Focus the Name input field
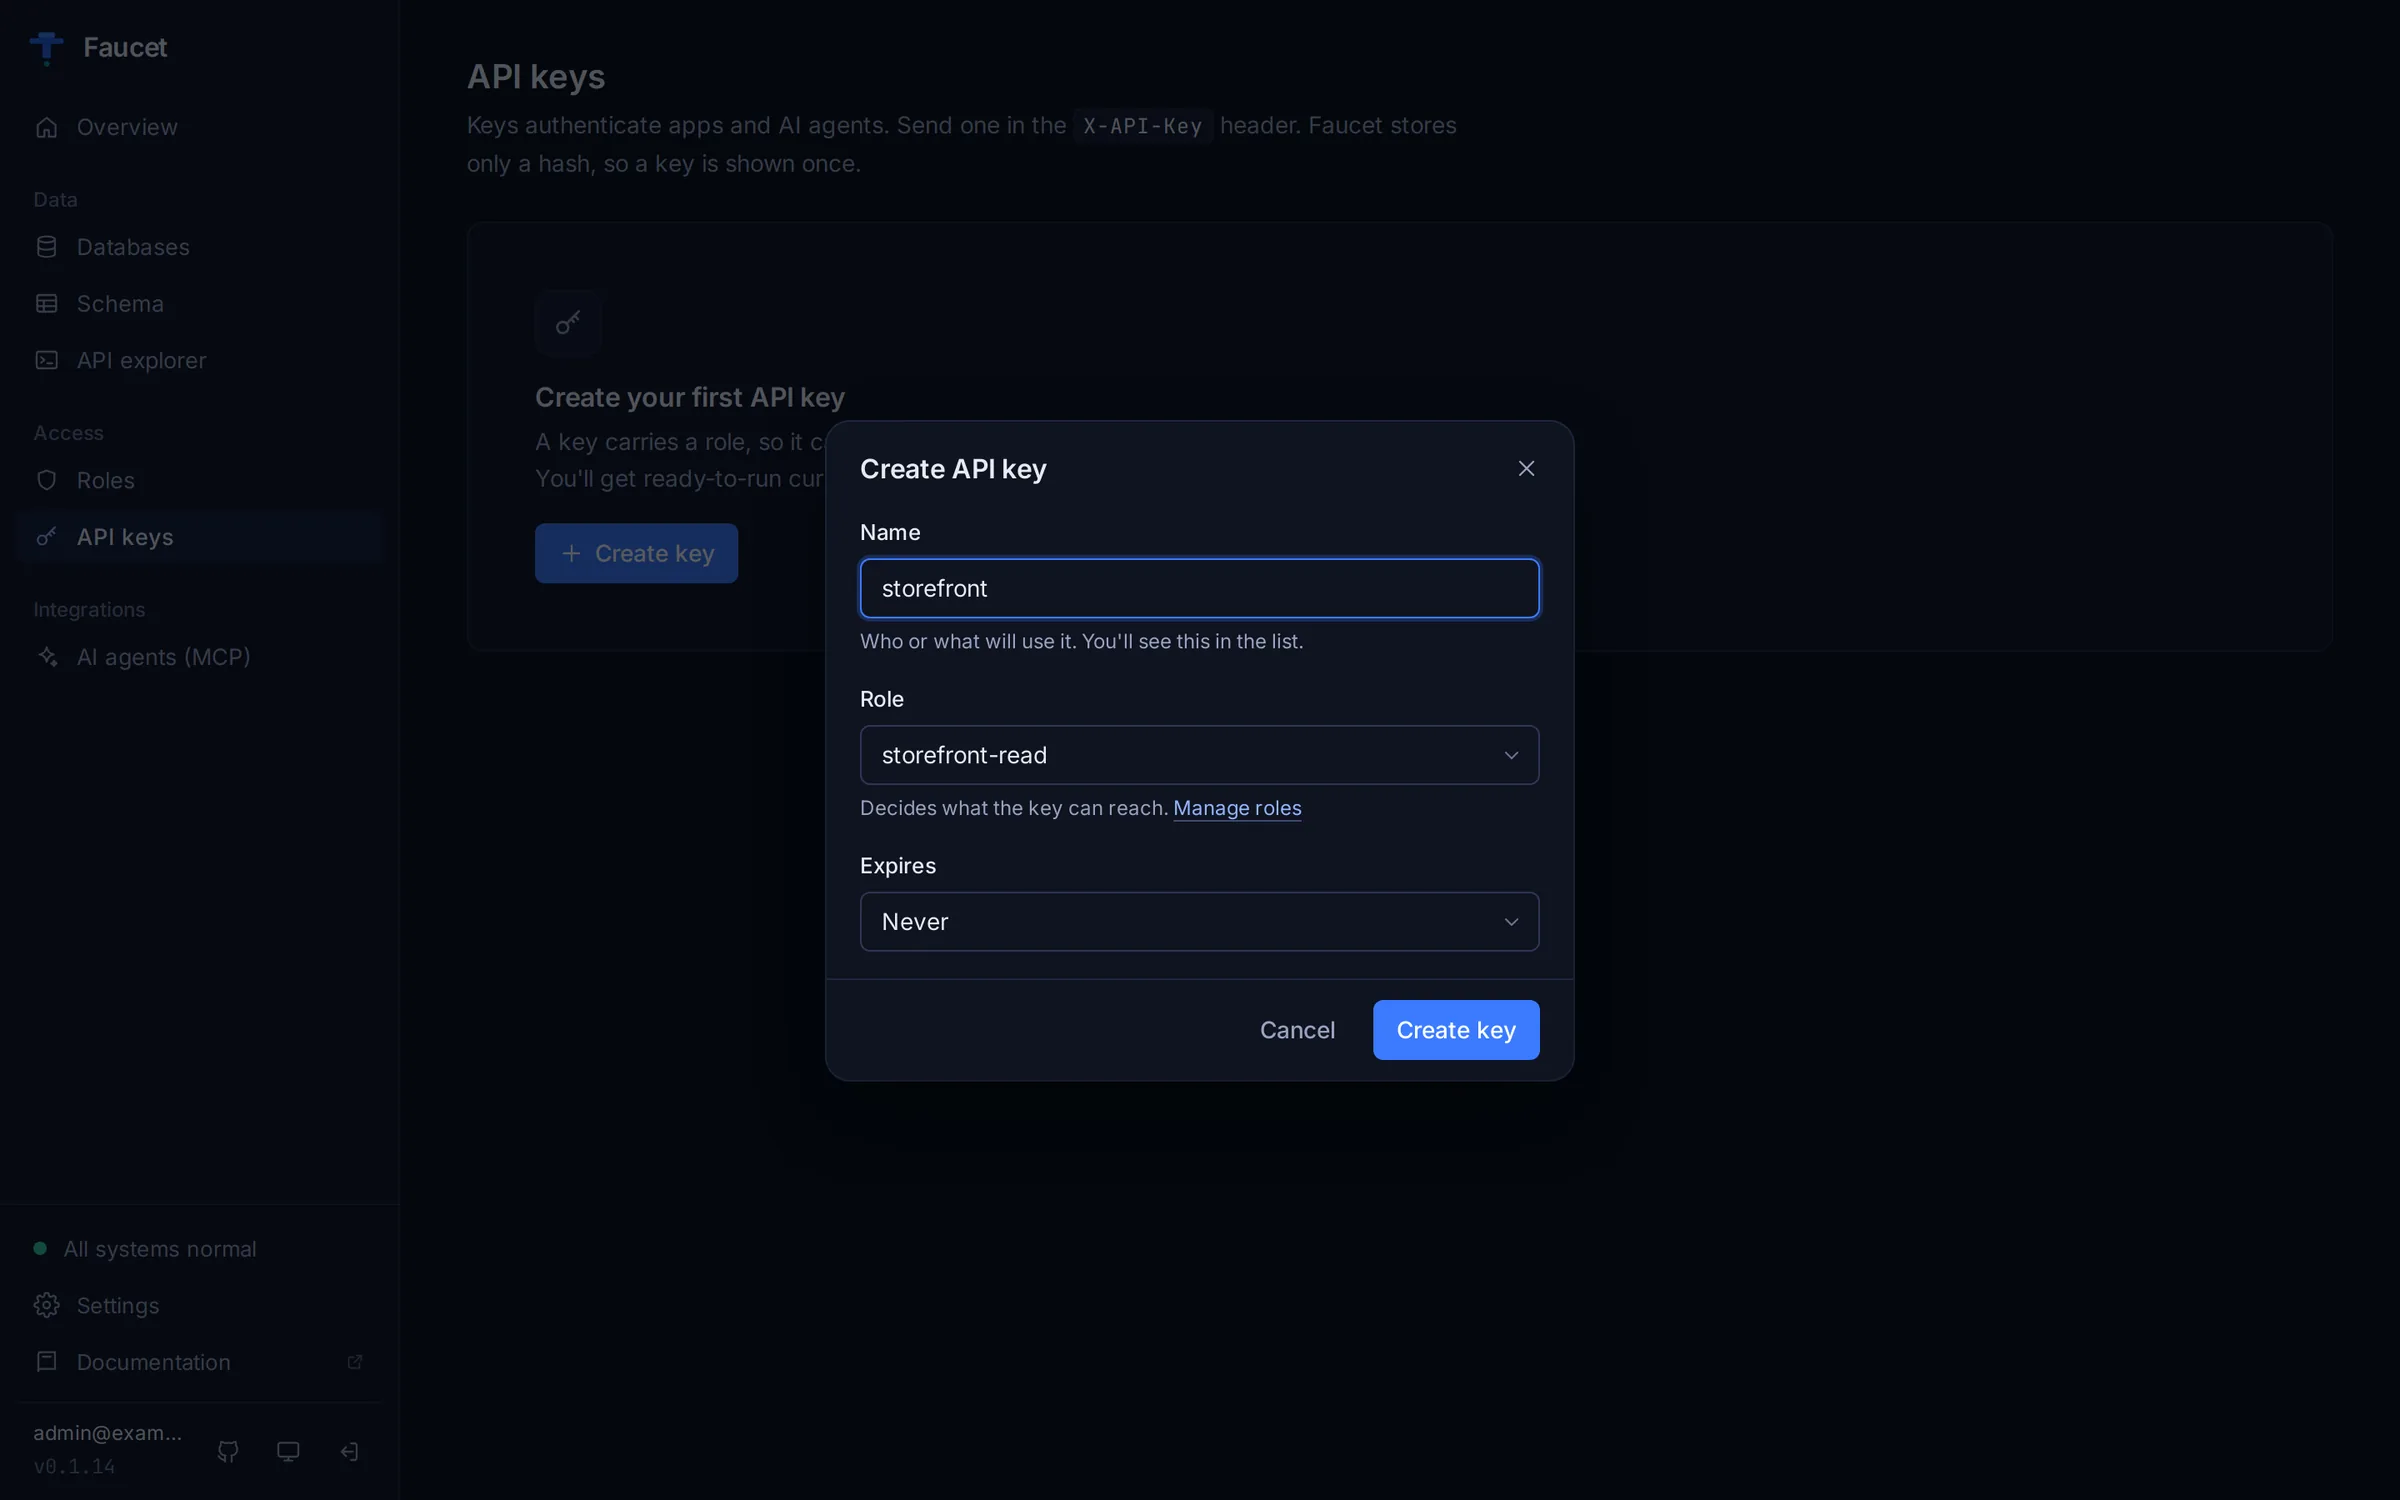 point(1199,588)
